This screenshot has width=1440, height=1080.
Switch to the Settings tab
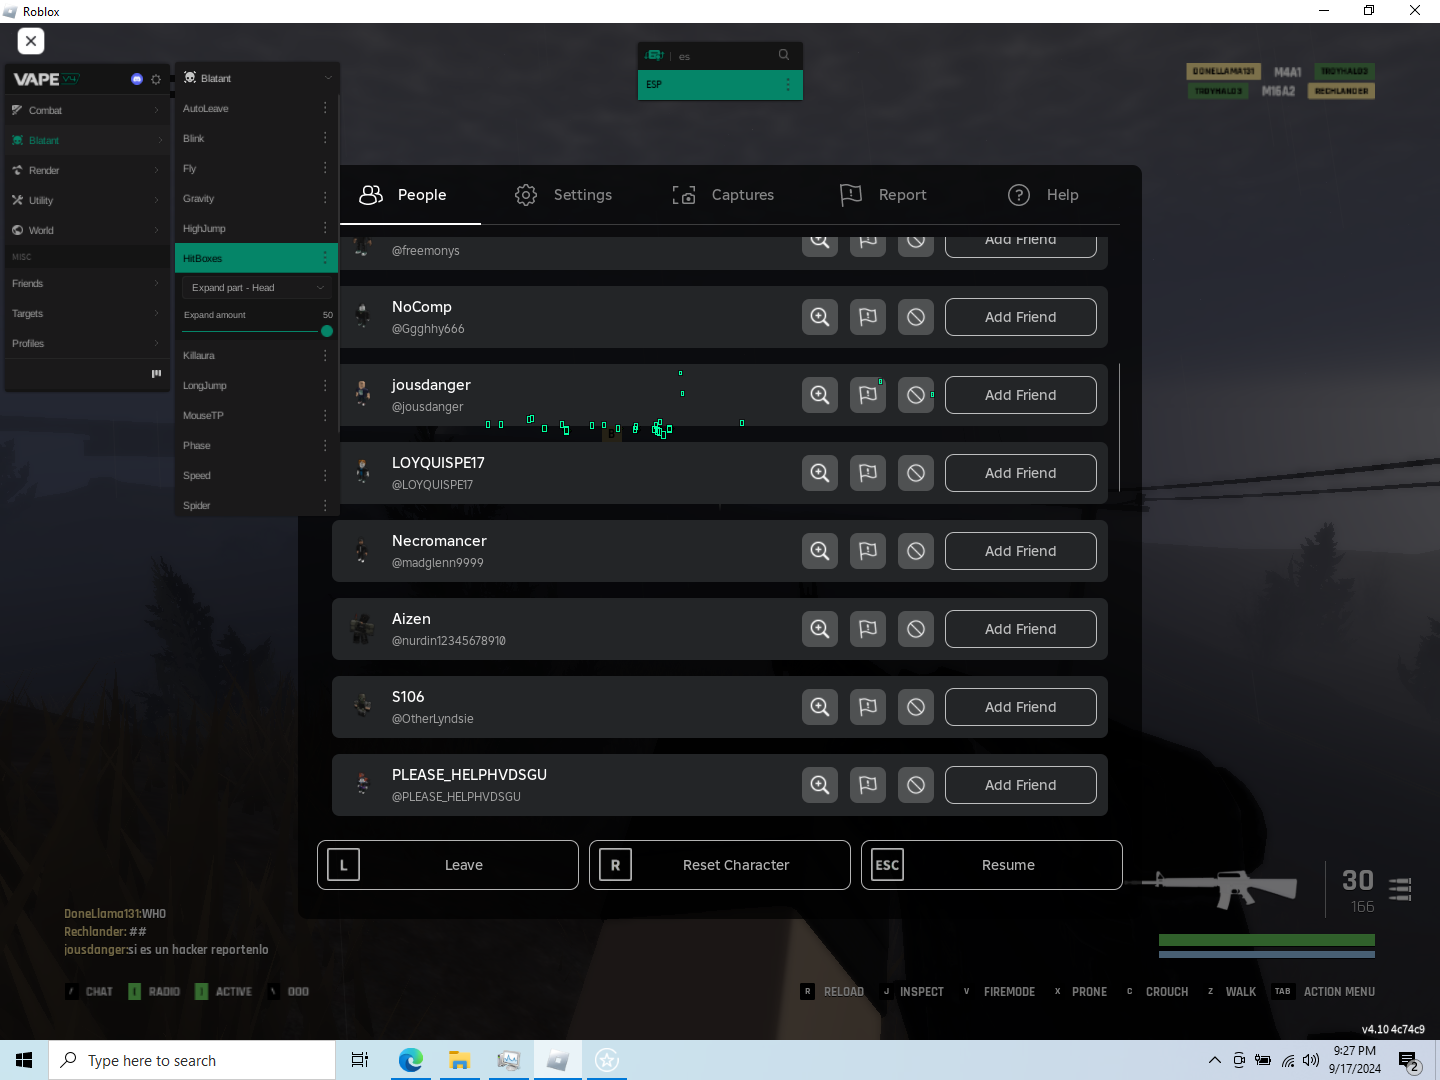point(563,195)
